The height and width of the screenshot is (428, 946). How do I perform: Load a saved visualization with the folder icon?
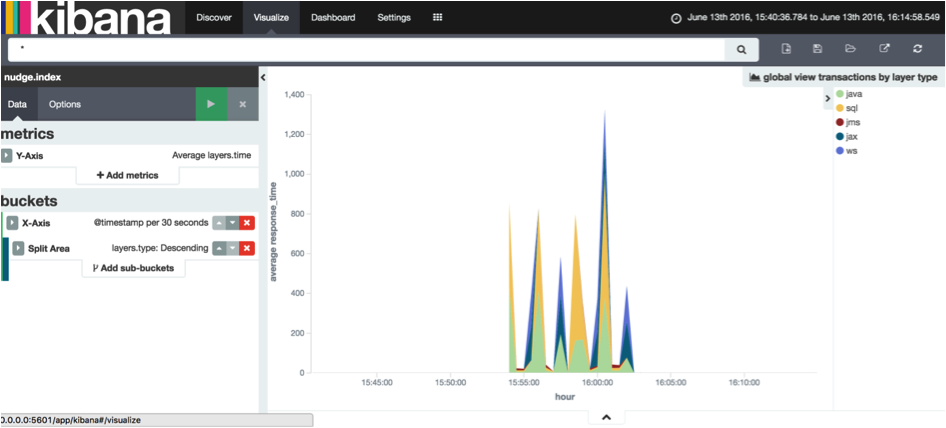(x=851, y=49)
